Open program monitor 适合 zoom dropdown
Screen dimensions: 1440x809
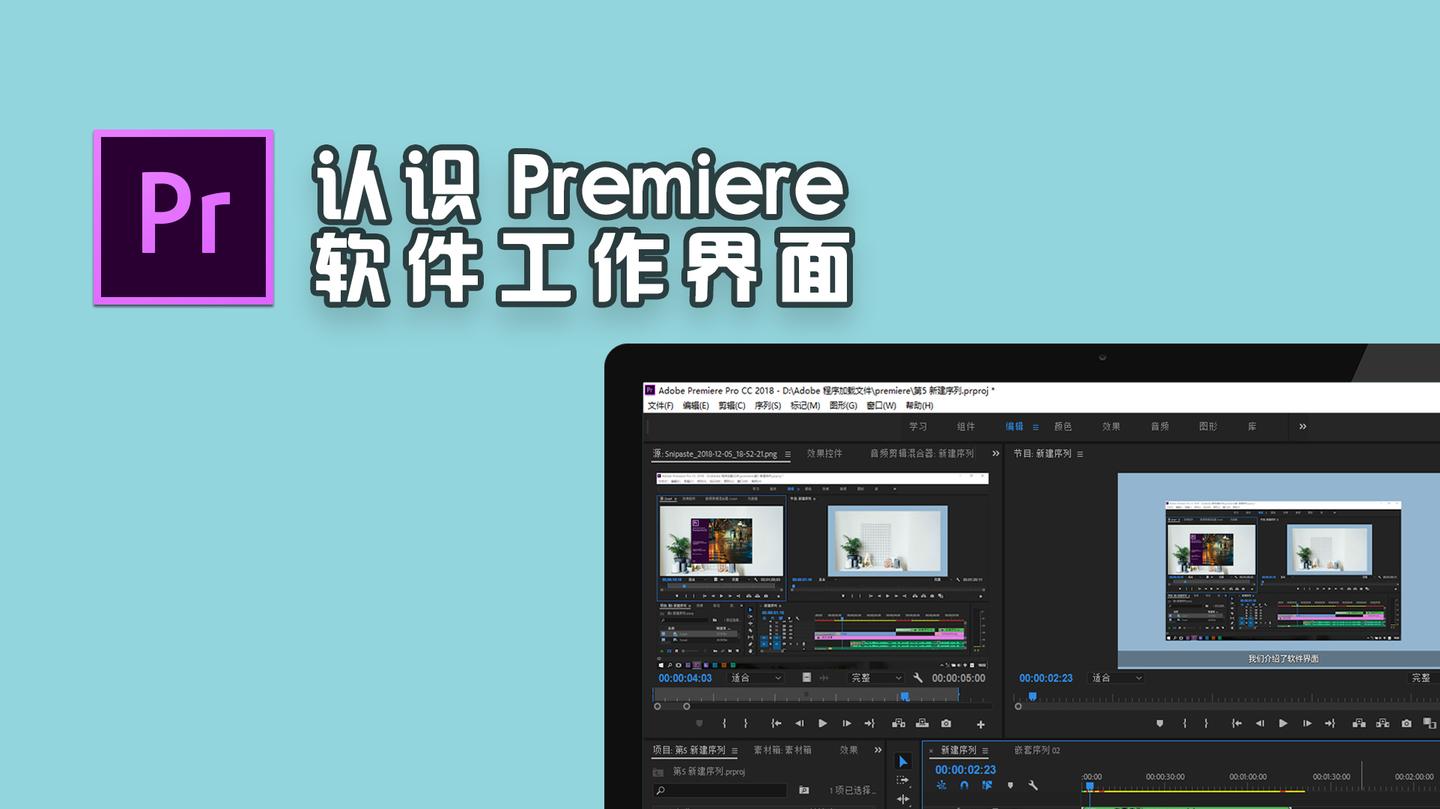pyautogui.click(x=1116, y=678)
